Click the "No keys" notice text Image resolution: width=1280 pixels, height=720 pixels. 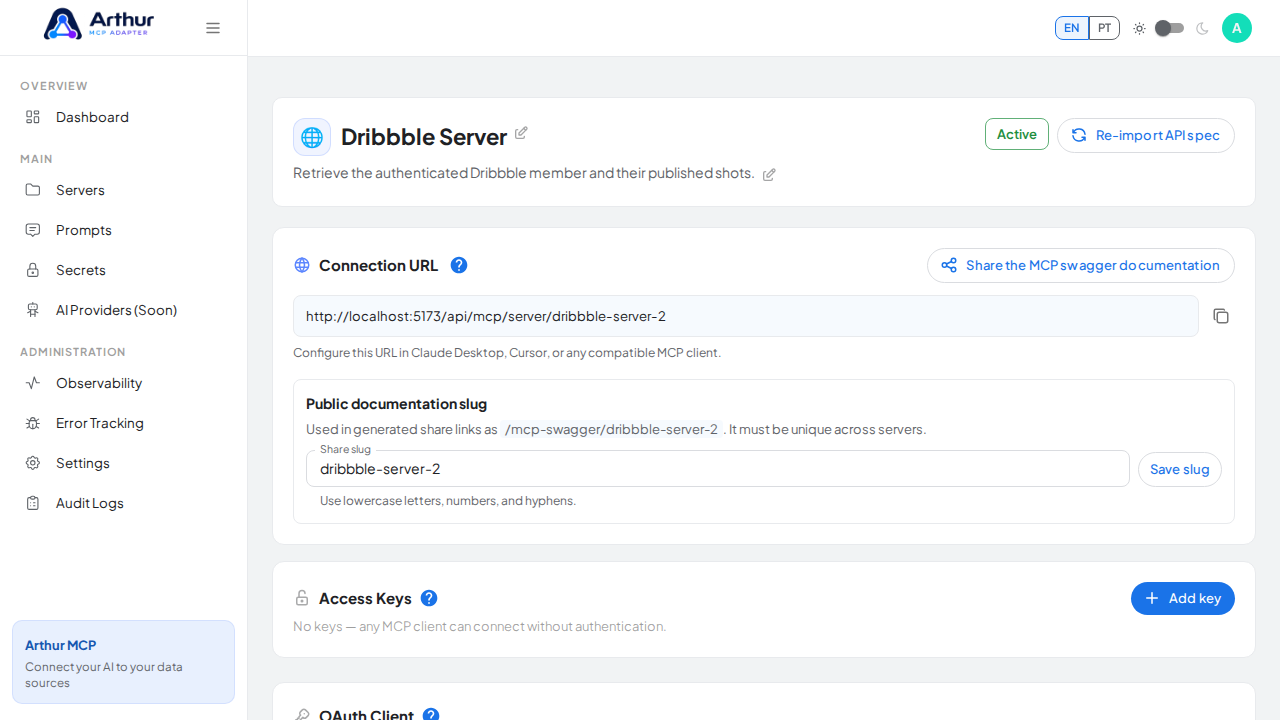click(x=480, y=626)
